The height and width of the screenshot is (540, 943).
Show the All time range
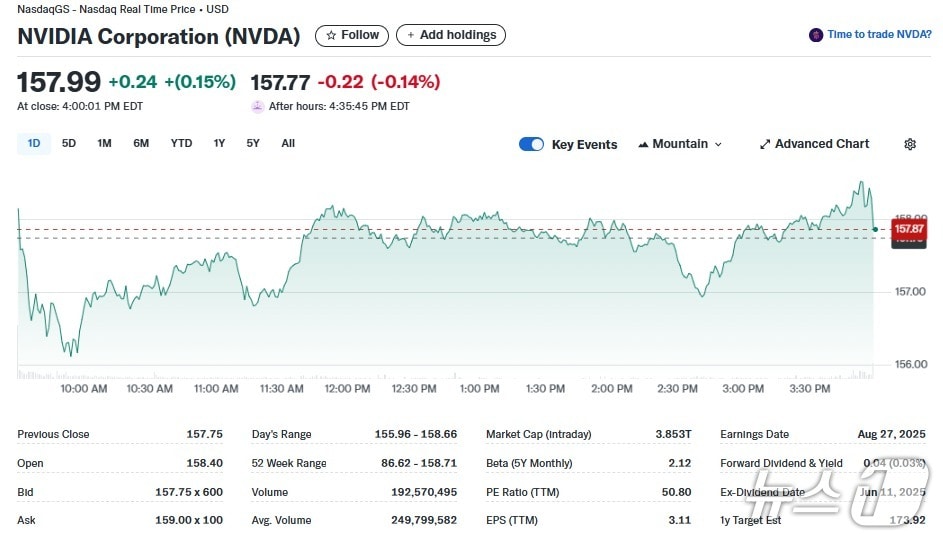coord(288,143)
